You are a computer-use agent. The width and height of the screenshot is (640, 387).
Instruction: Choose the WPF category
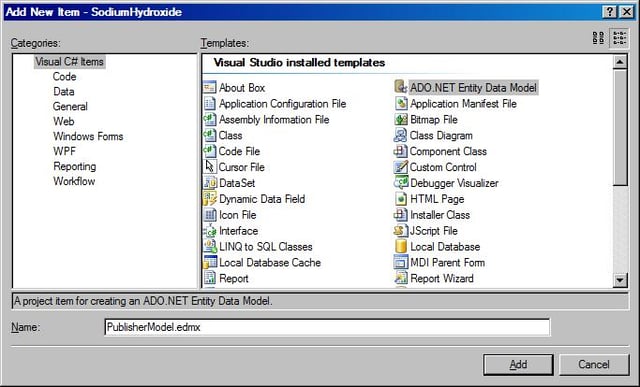pos(64,151)
